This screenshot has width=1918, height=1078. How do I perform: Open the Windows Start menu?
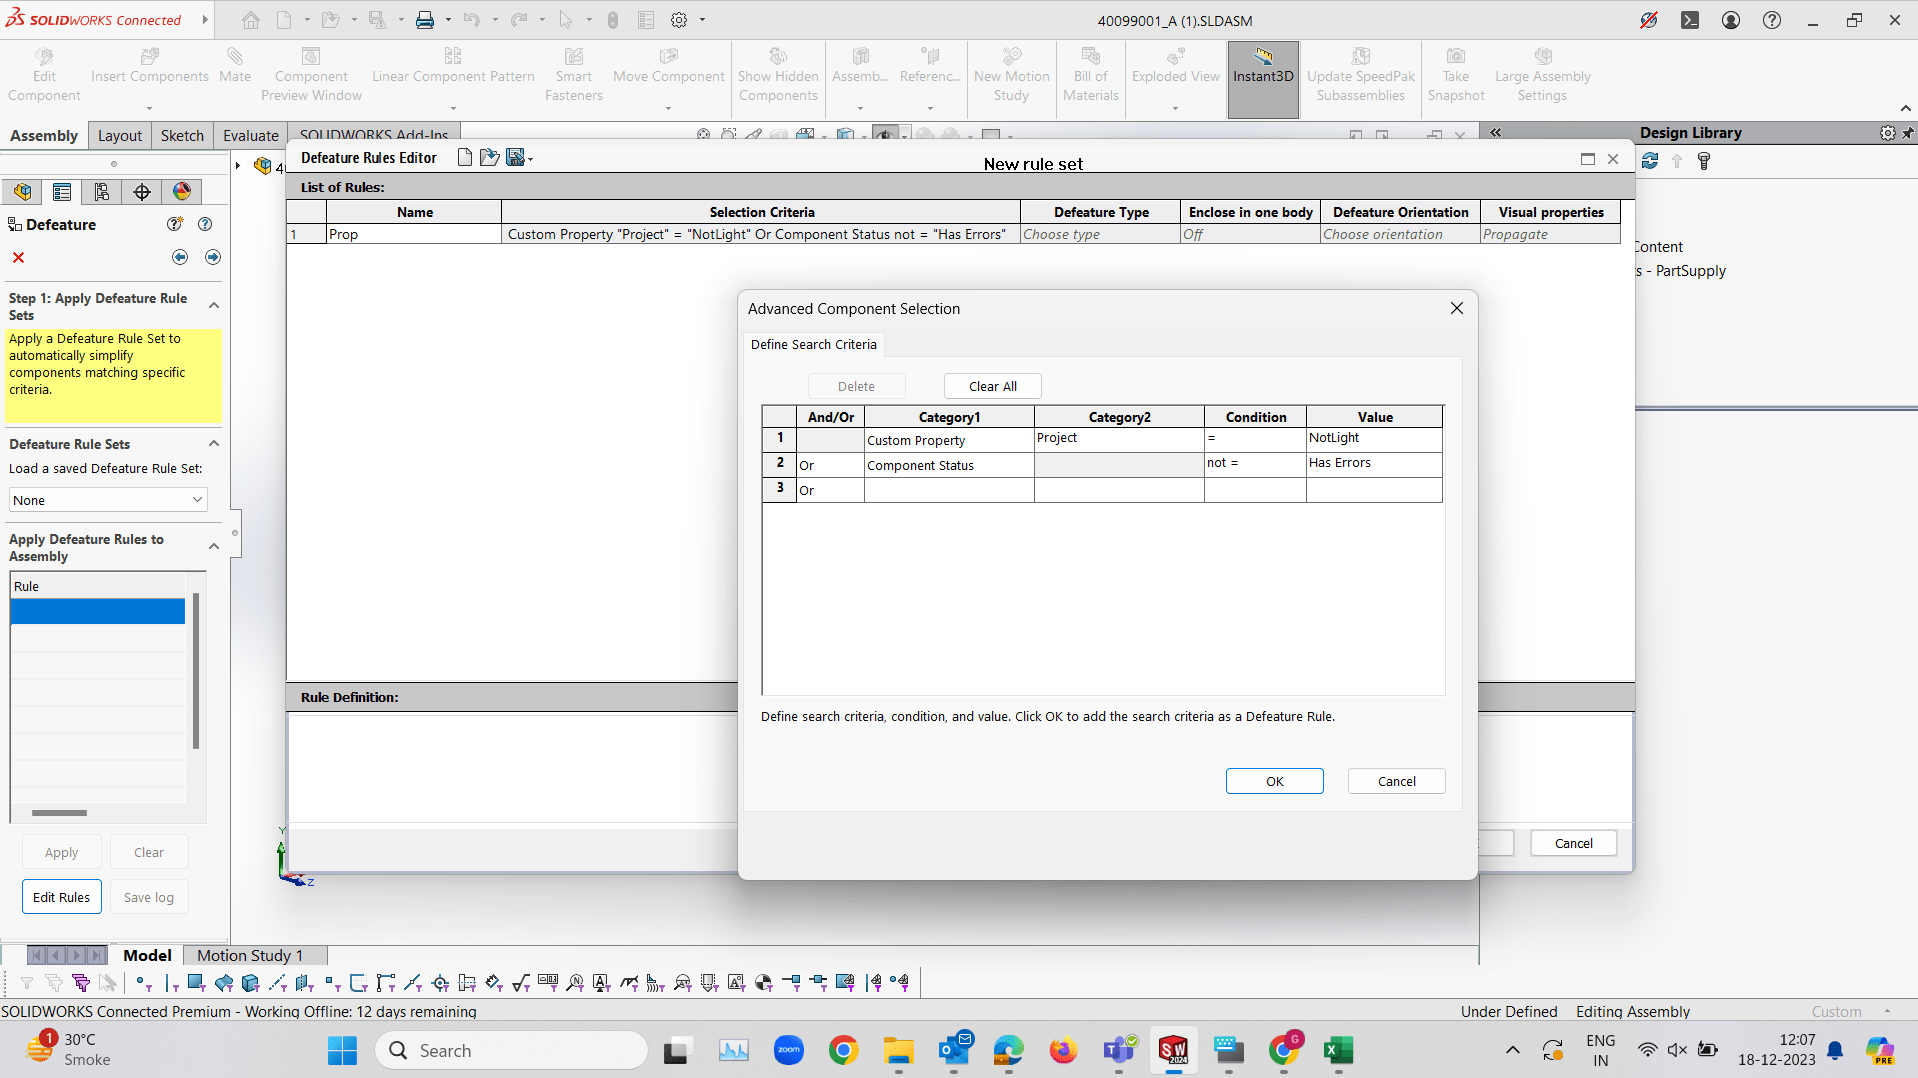pos(342,1050)
